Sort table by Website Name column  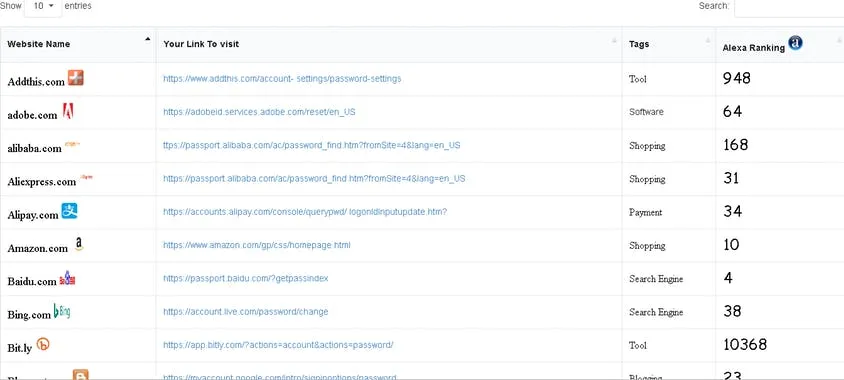[78, 44]
